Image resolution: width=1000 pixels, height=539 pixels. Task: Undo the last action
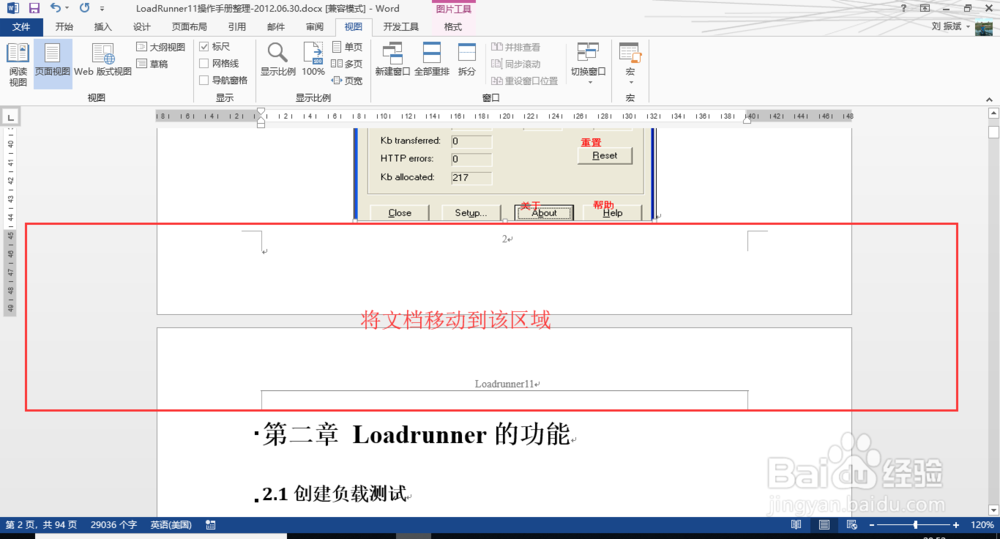click(55, 8)
